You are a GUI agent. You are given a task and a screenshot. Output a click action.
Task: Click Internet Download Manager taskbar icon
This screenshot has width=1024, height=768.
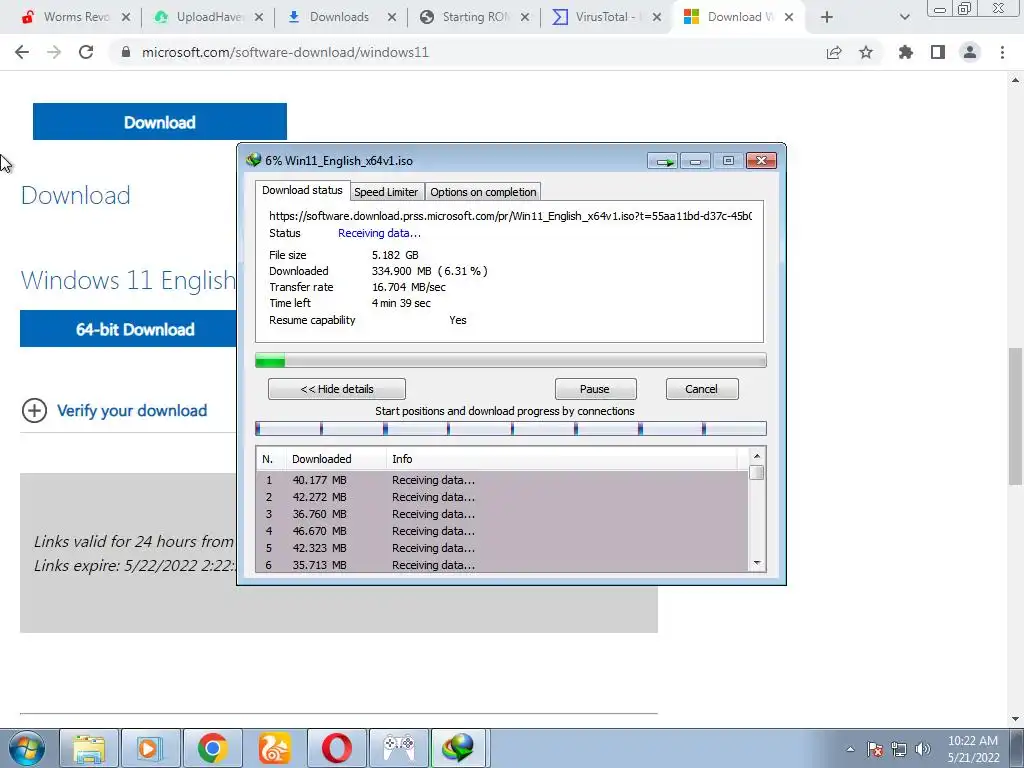[x=459, y=748]
